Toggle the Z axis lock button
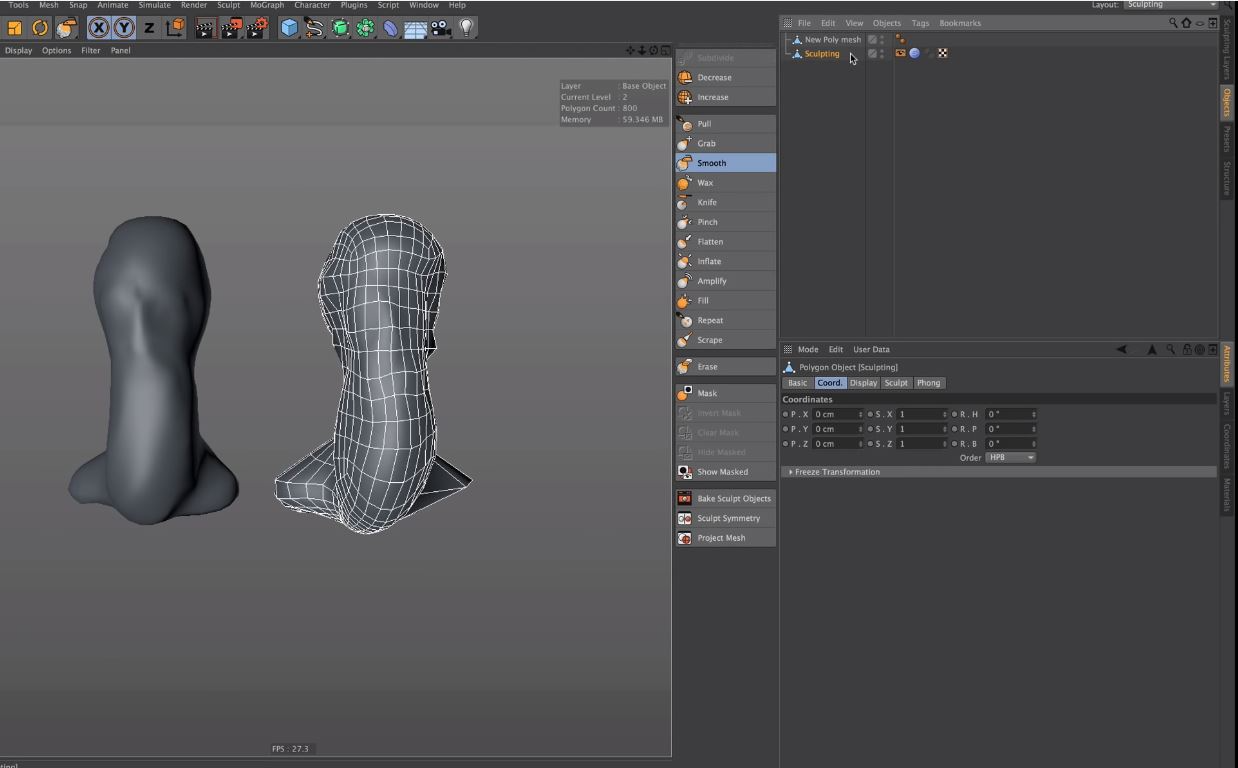This screenshot has height=768, width=1238. tap(150, 27)
